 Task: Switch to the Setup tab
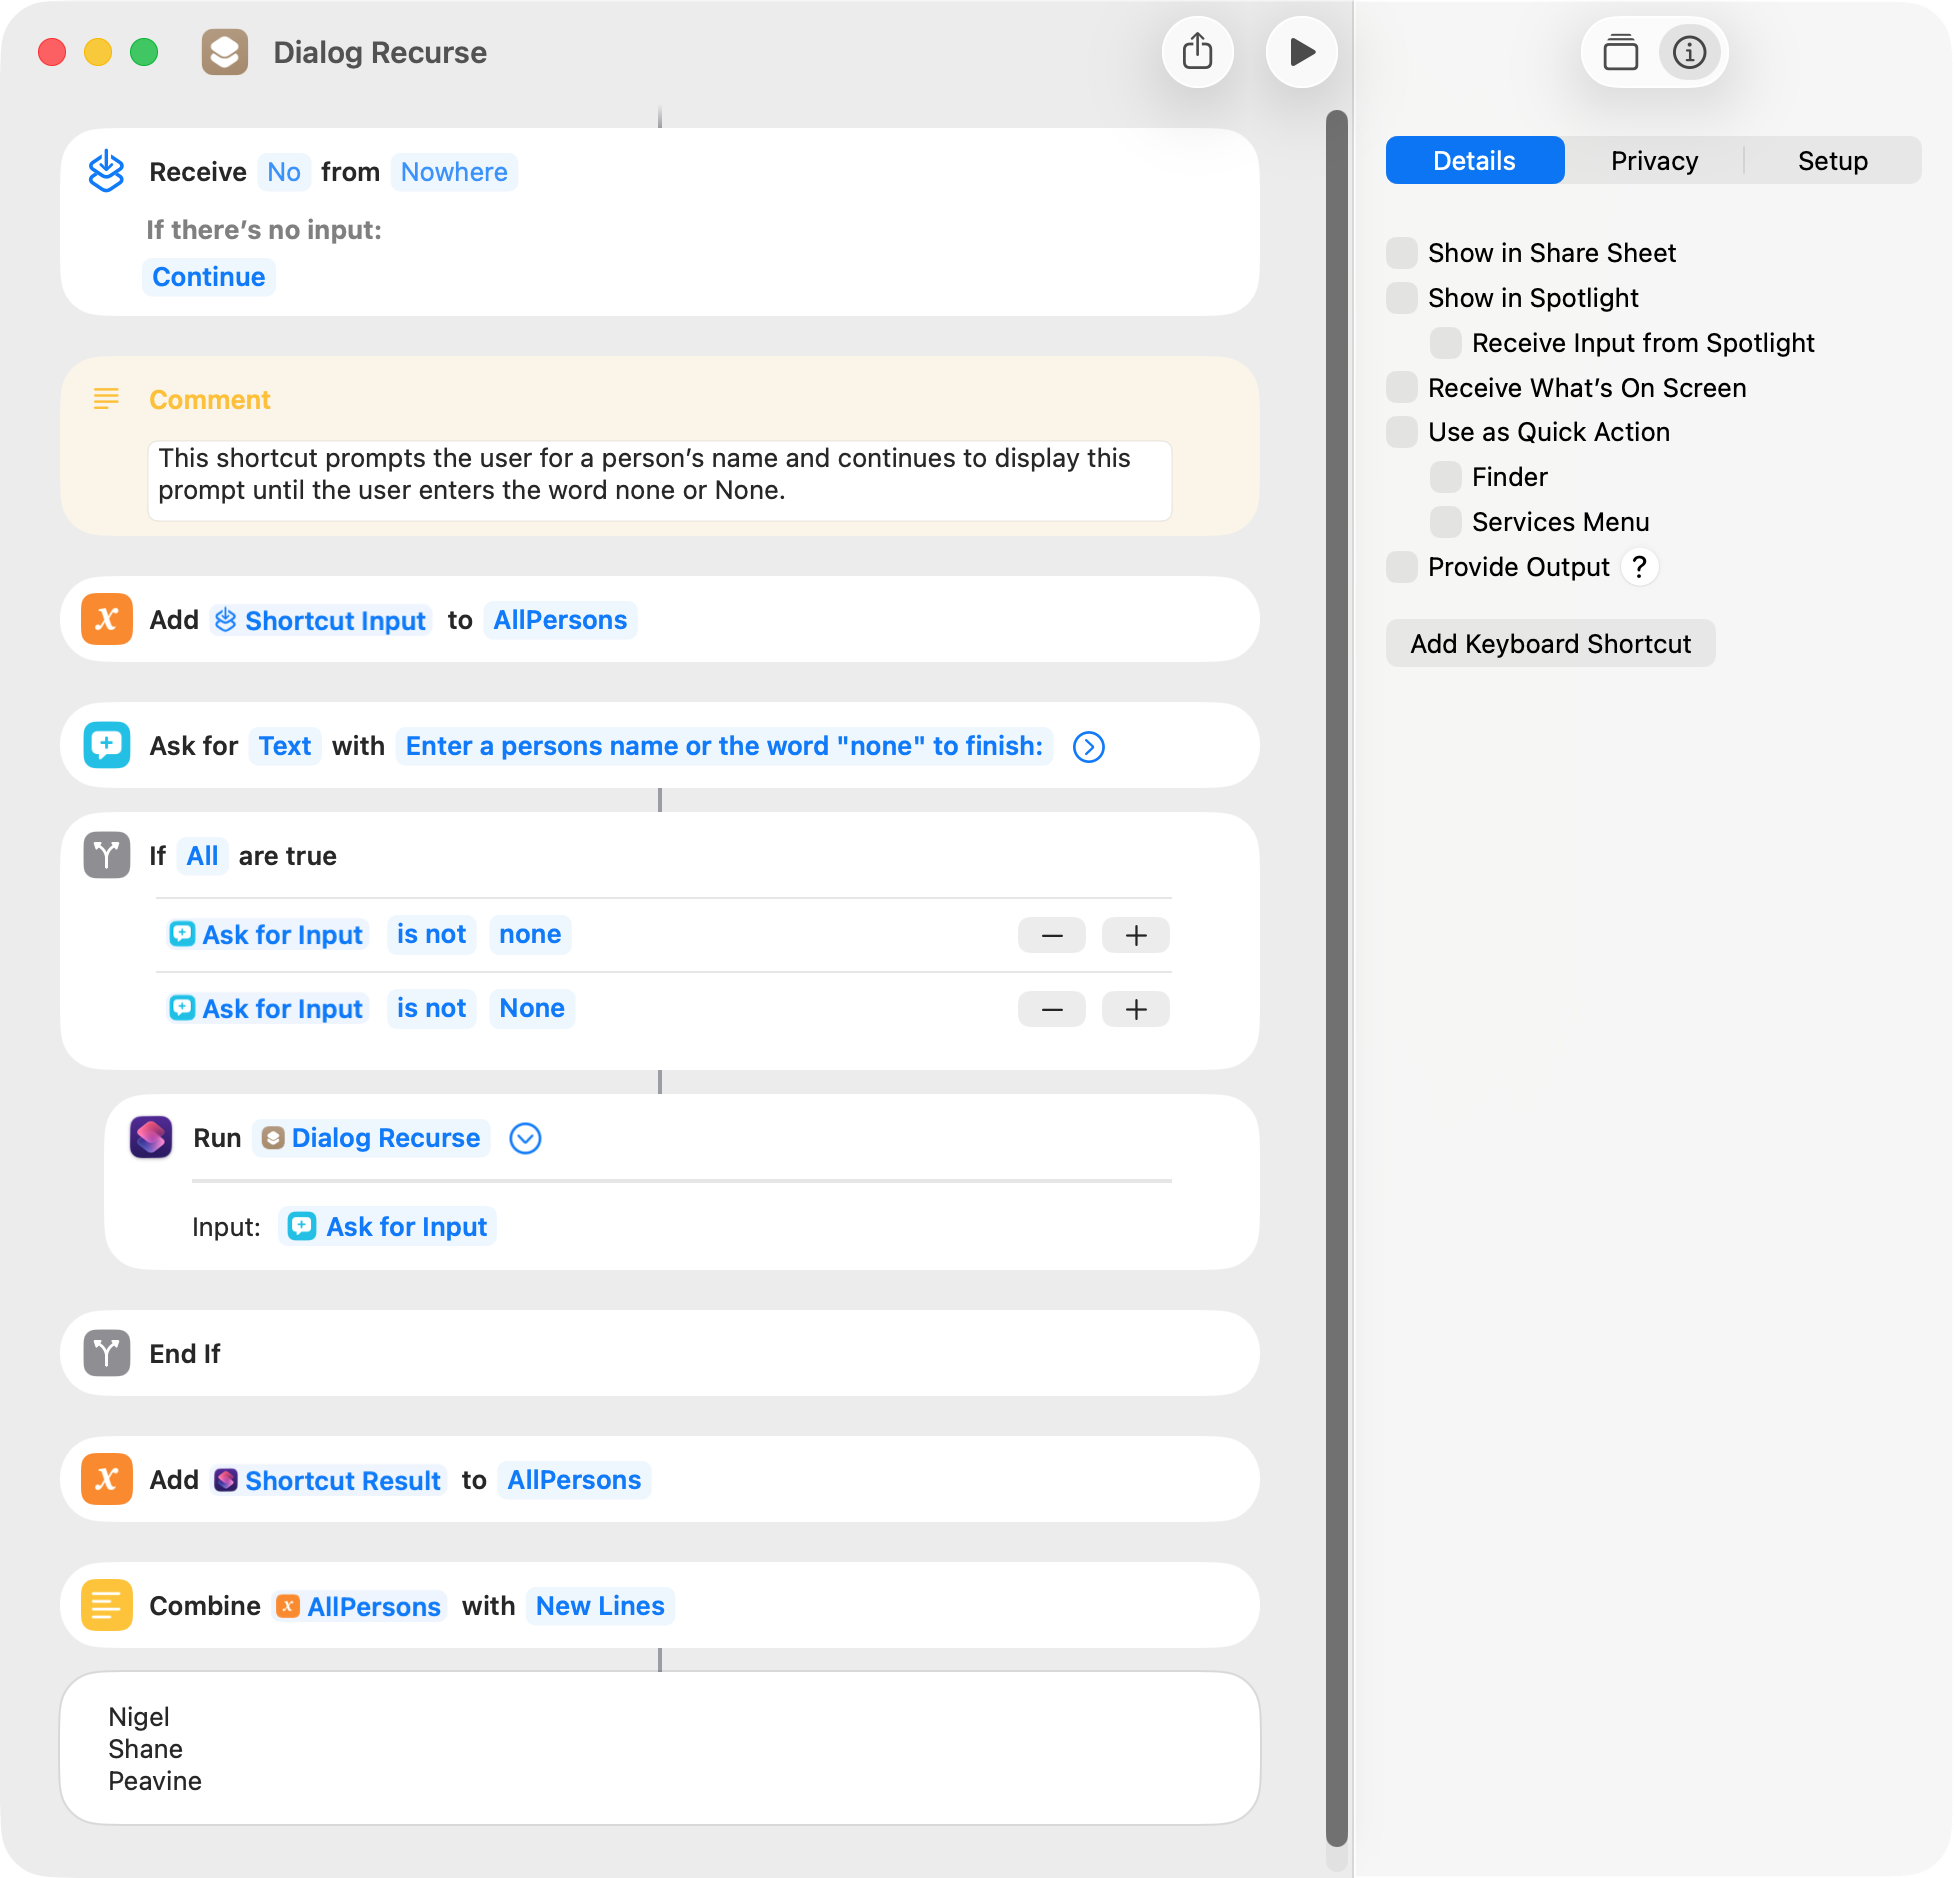[1832, 161]
